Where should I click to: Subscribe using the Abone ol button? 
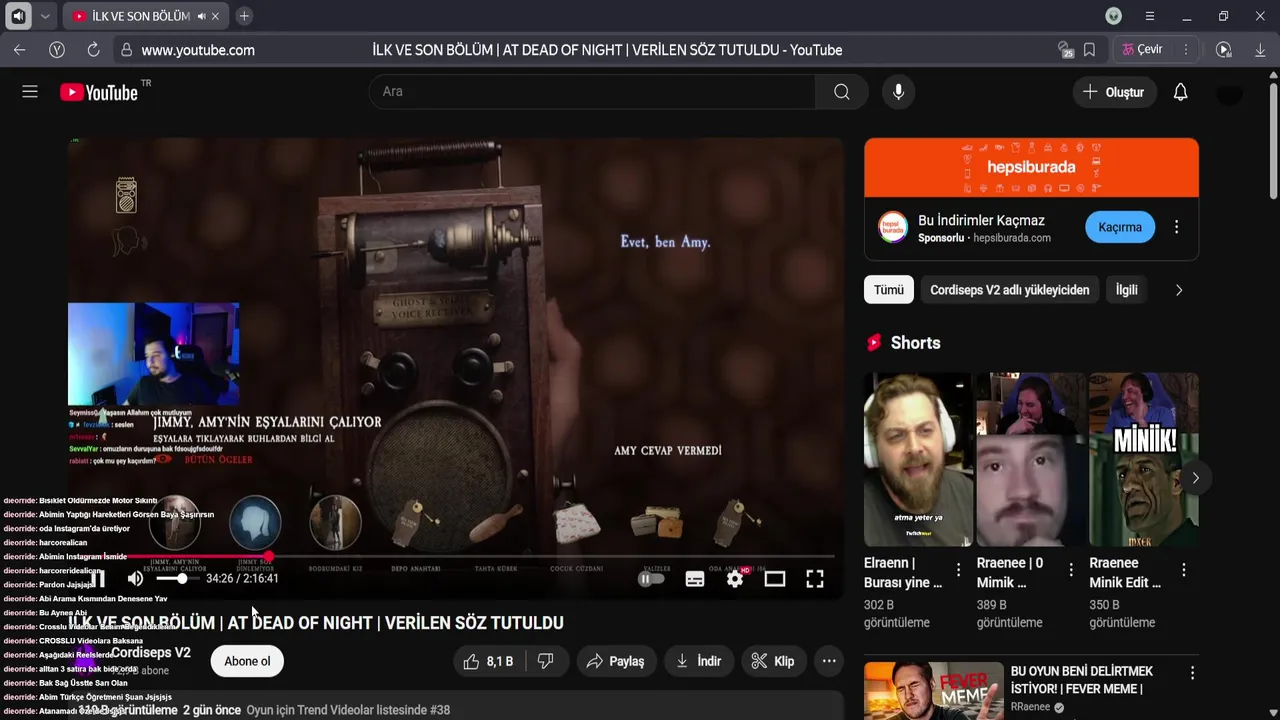tap(247, 661)
